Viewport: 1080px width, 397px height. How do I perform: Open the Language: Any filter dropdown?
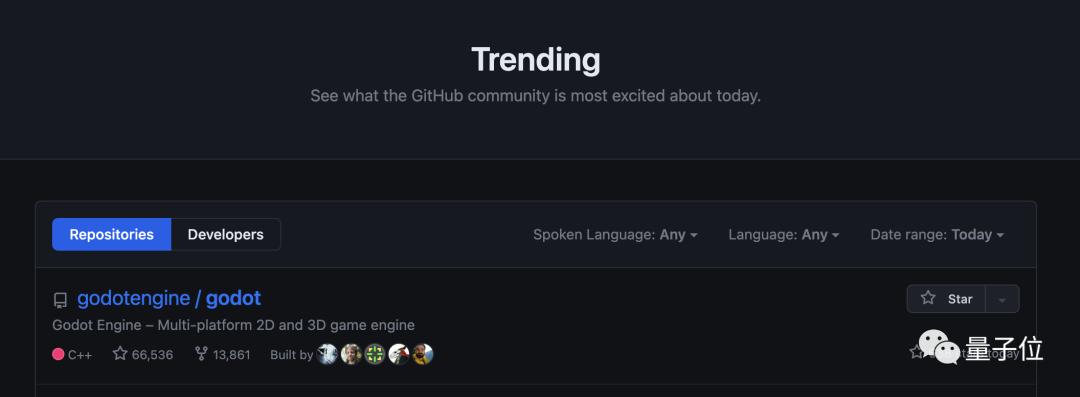tap(784, 234)
